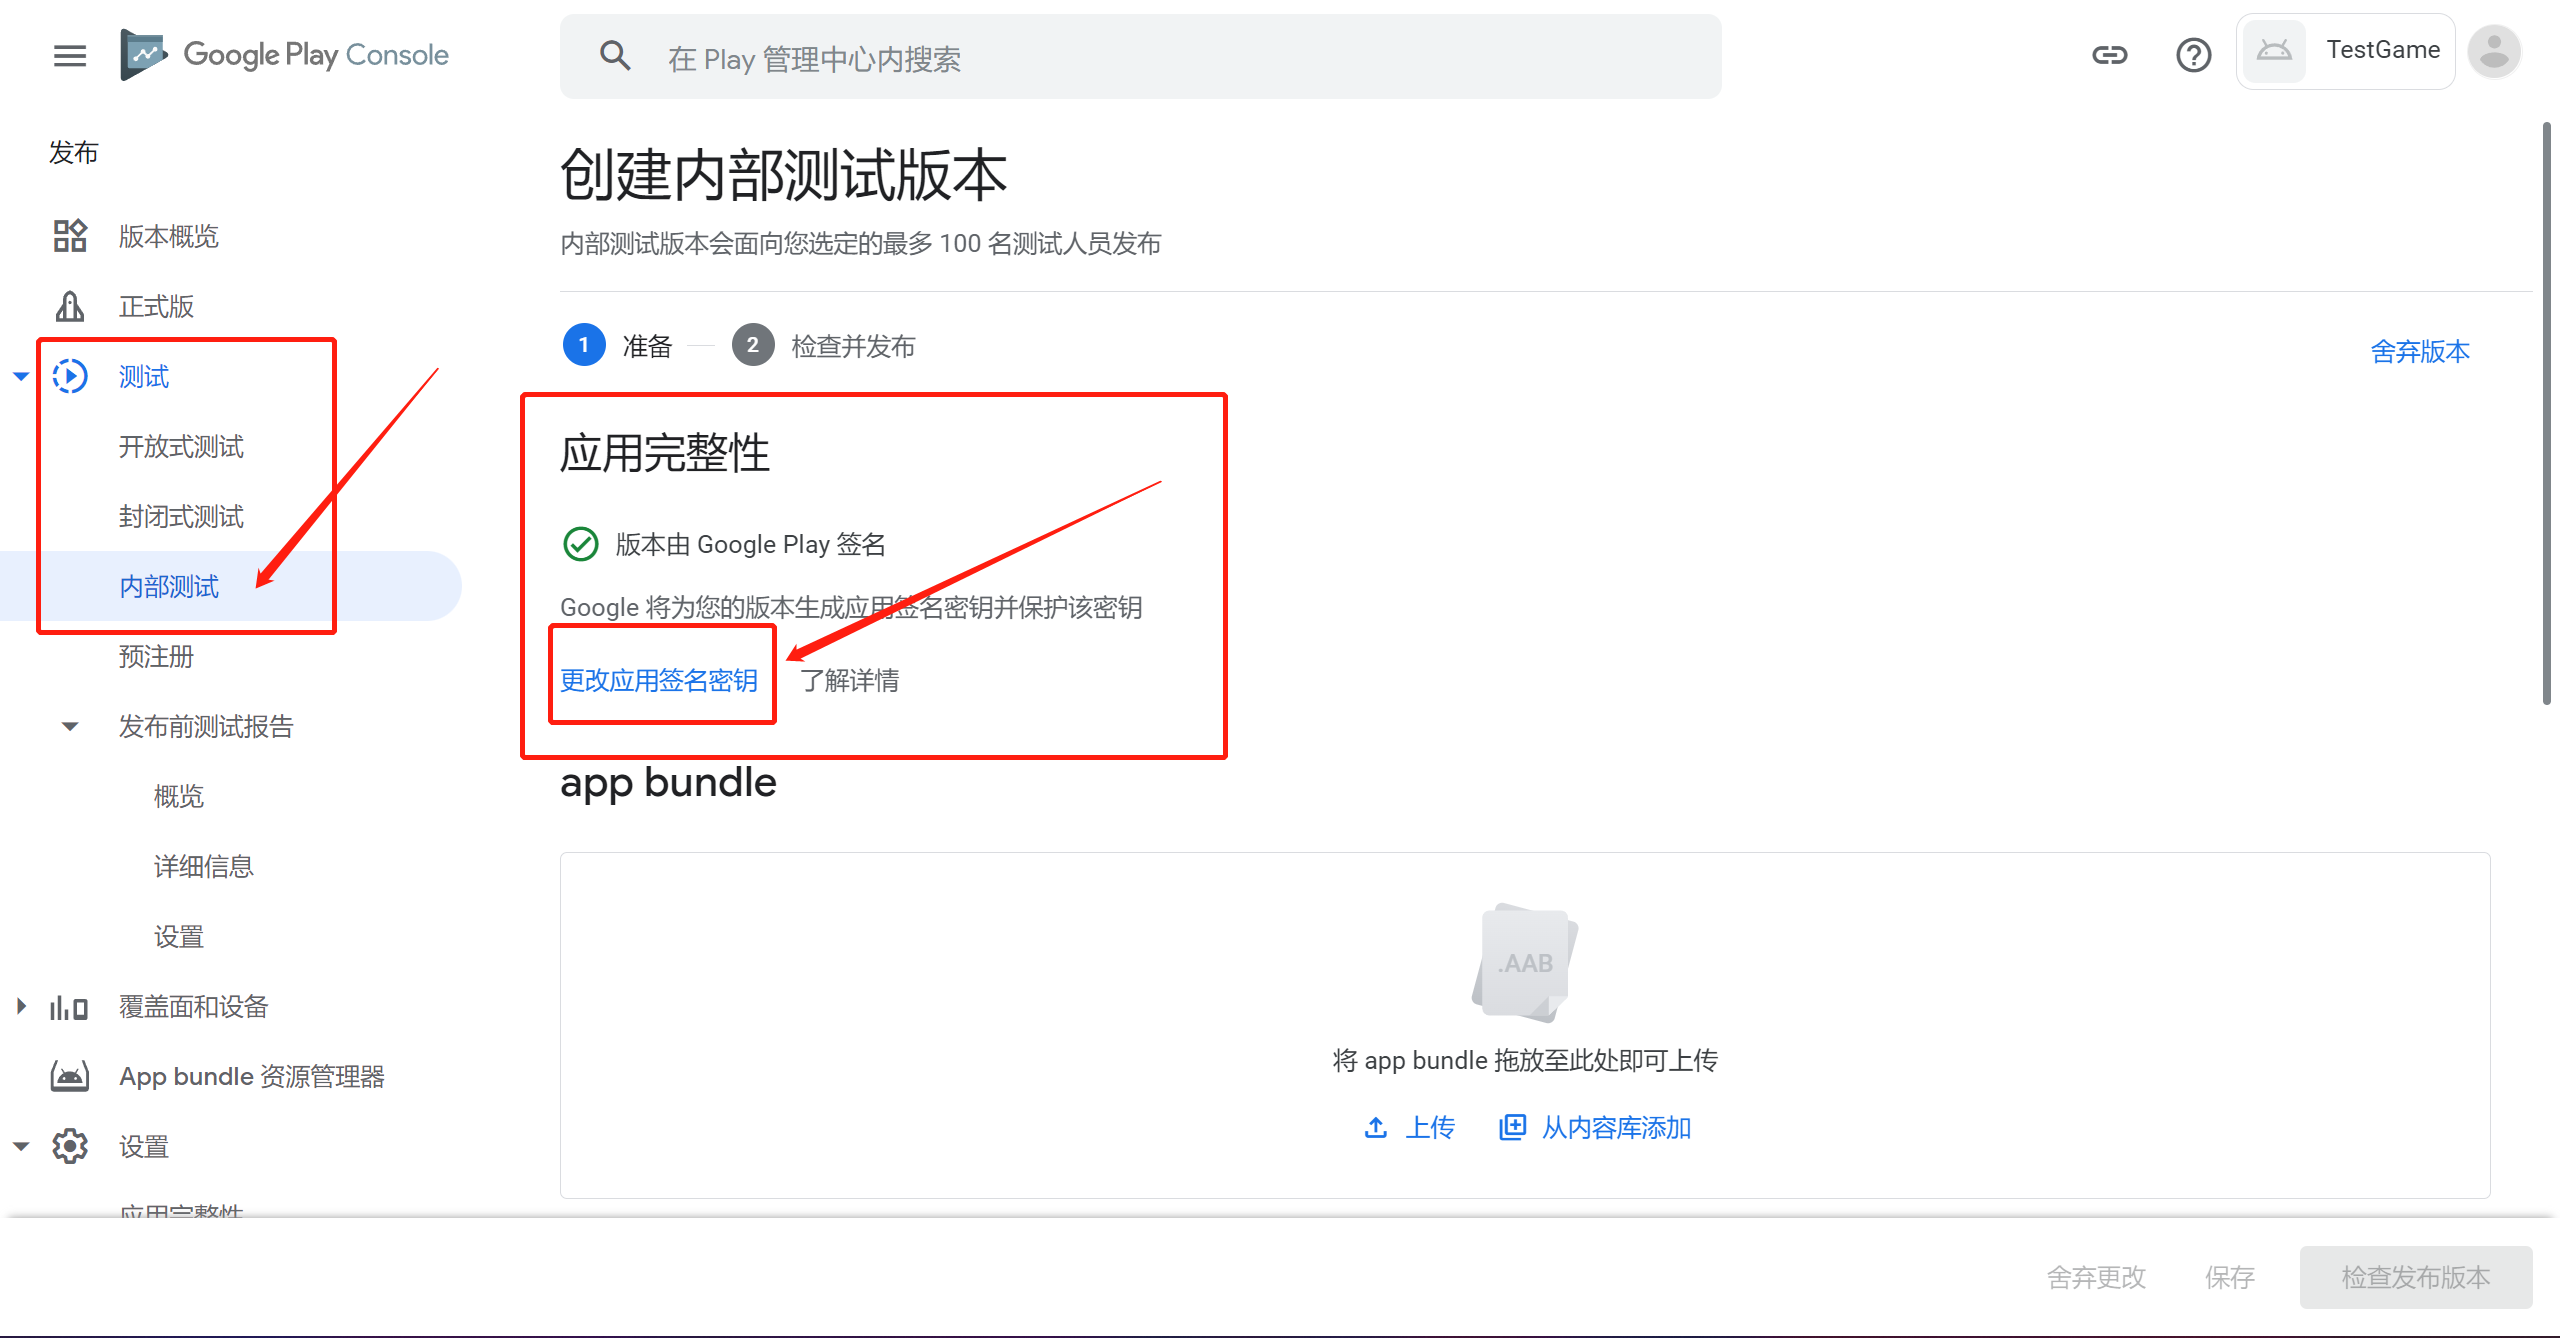2560x1338 pixels.
Task: Focus the Play 管理中心 search field
Action: pos(1140,57)
